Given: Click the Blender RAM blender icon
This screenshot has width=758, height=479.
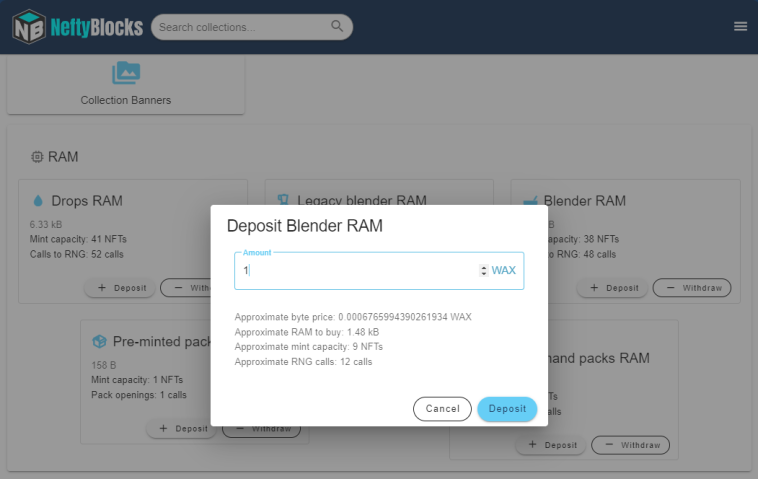Looking at the screenshot, I should [530, 200].
